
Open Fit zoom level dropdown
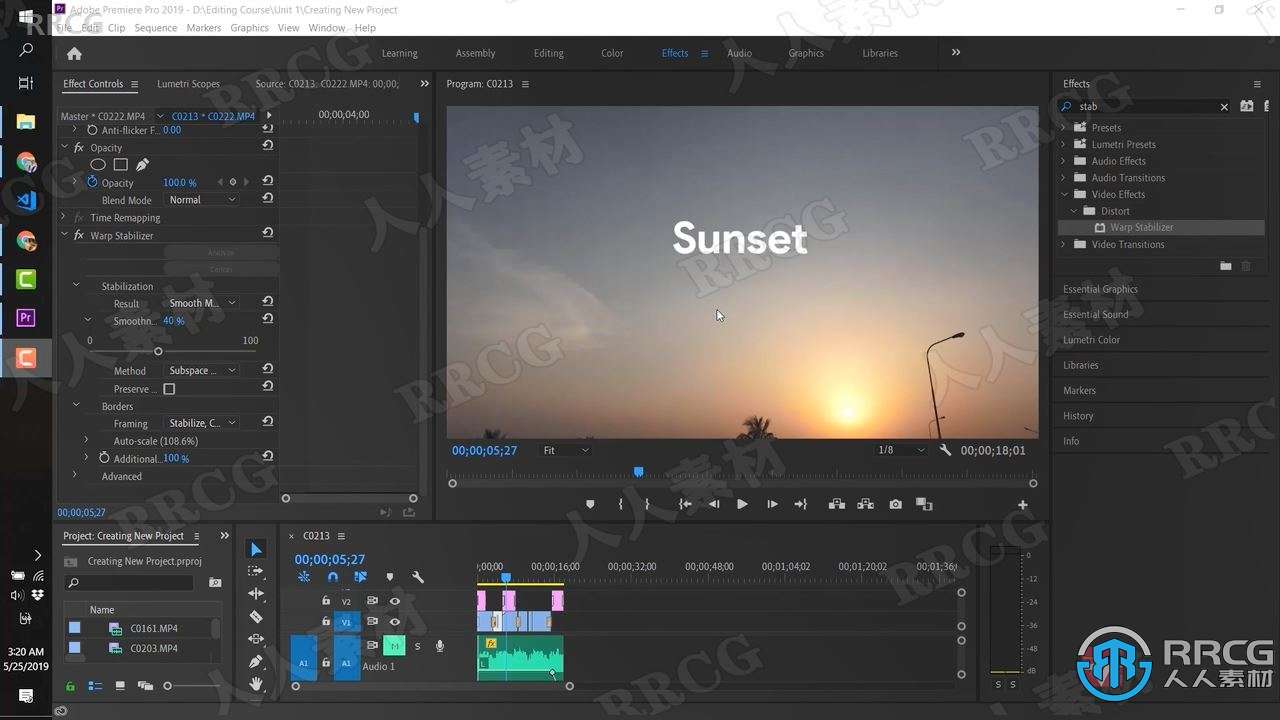(565, 451)
